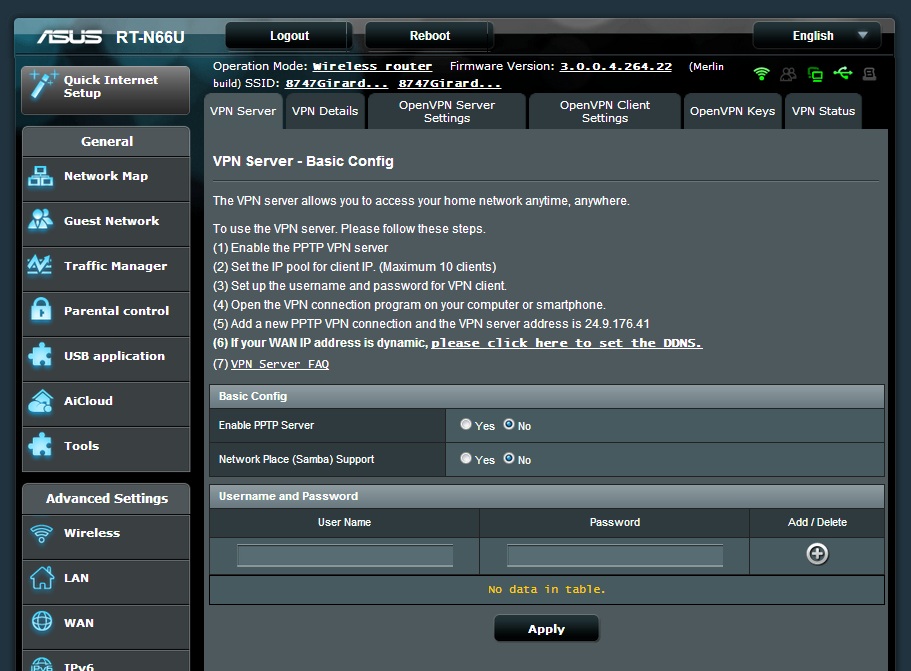Click the link to set the DDNS
This screenshot has width=911, height=671.
click(x=566, y=343)
